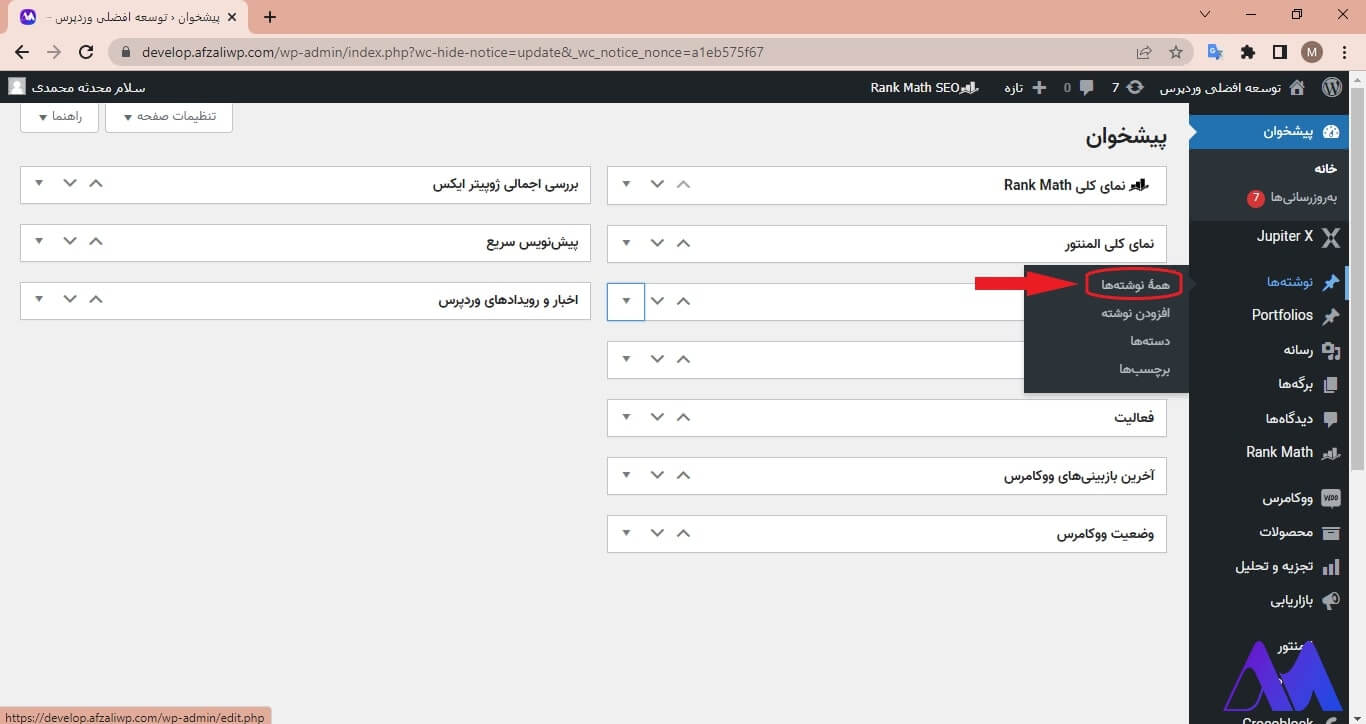The height and width of the screenshot is (724, 1366).
Task: Select دسته‌ها in the posts flyout
Action: tap(1150, 341)
